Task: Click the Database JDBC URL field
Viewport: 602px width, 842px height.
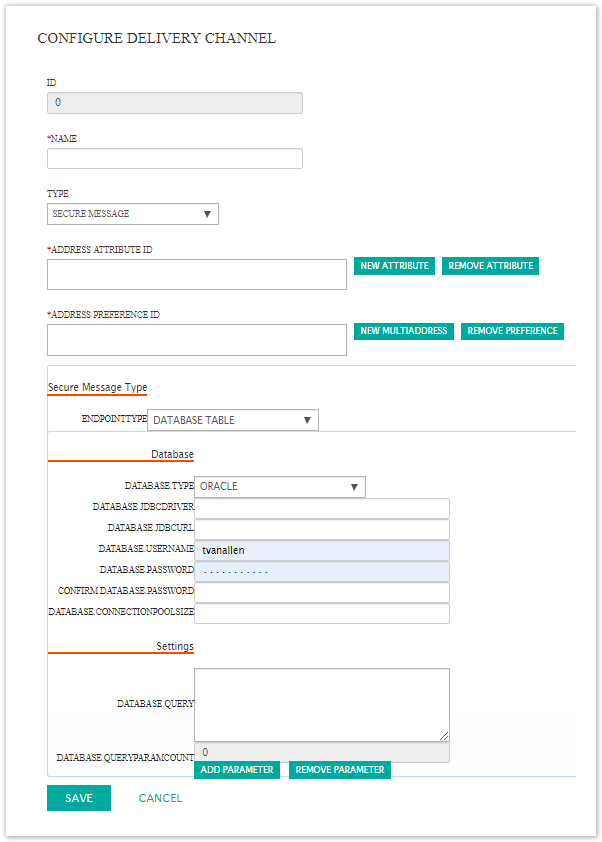Action: [321, 529]
